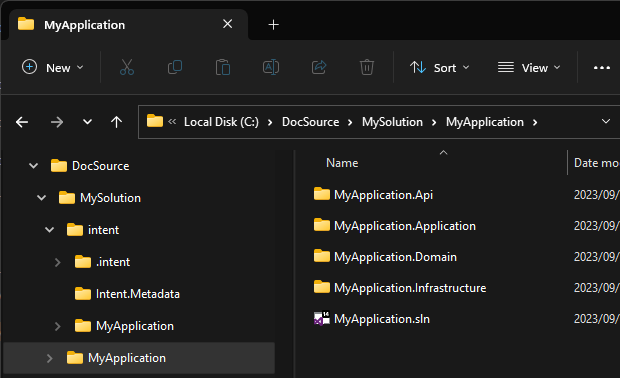The width and height of the screenshot is (620, 378).
Task: Open chevron after MyApplication breadcrumb
Action: (535, 123)
